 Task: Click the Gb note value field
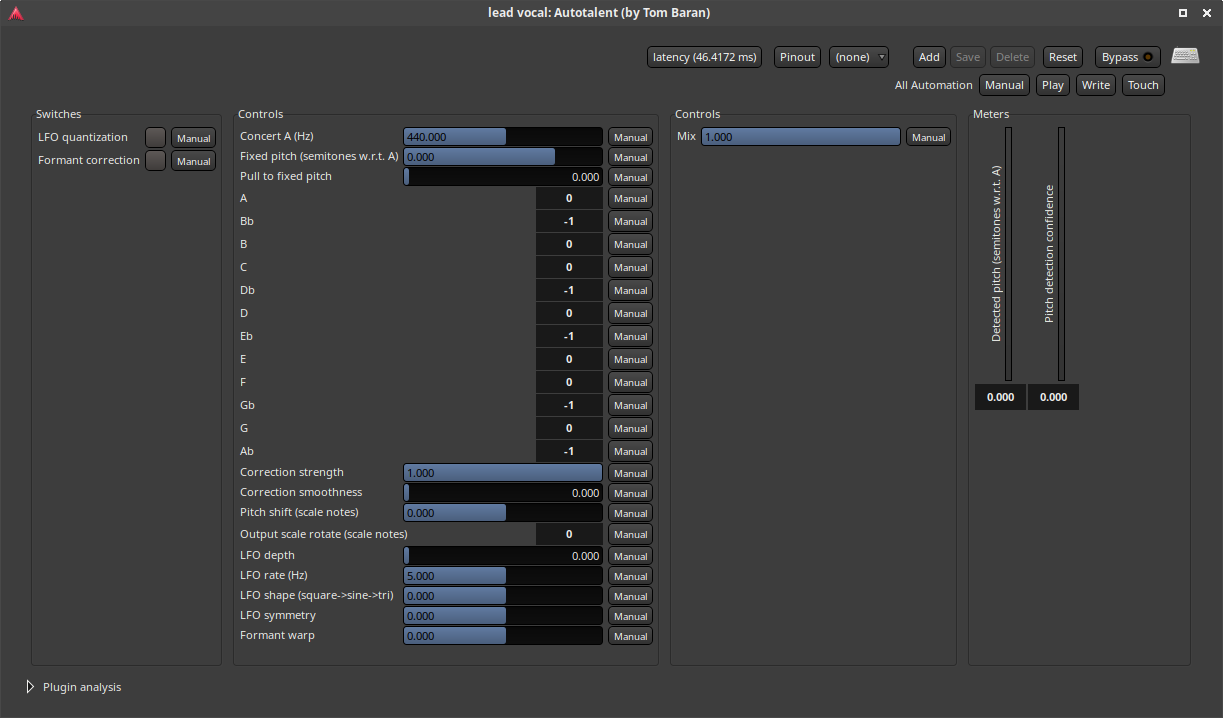[569, 405]
